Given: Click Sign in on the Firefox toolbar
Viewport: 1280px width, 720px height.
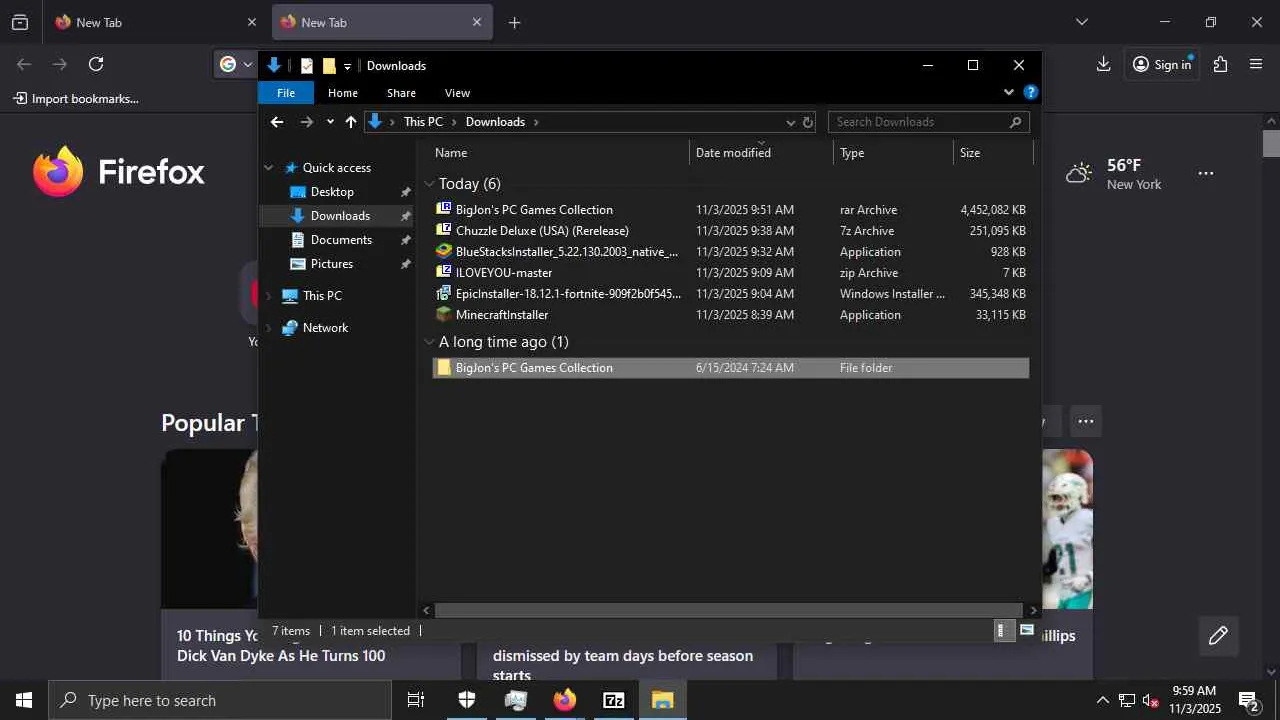Looking at the screenshot, I should click(x=1162, y=64).
